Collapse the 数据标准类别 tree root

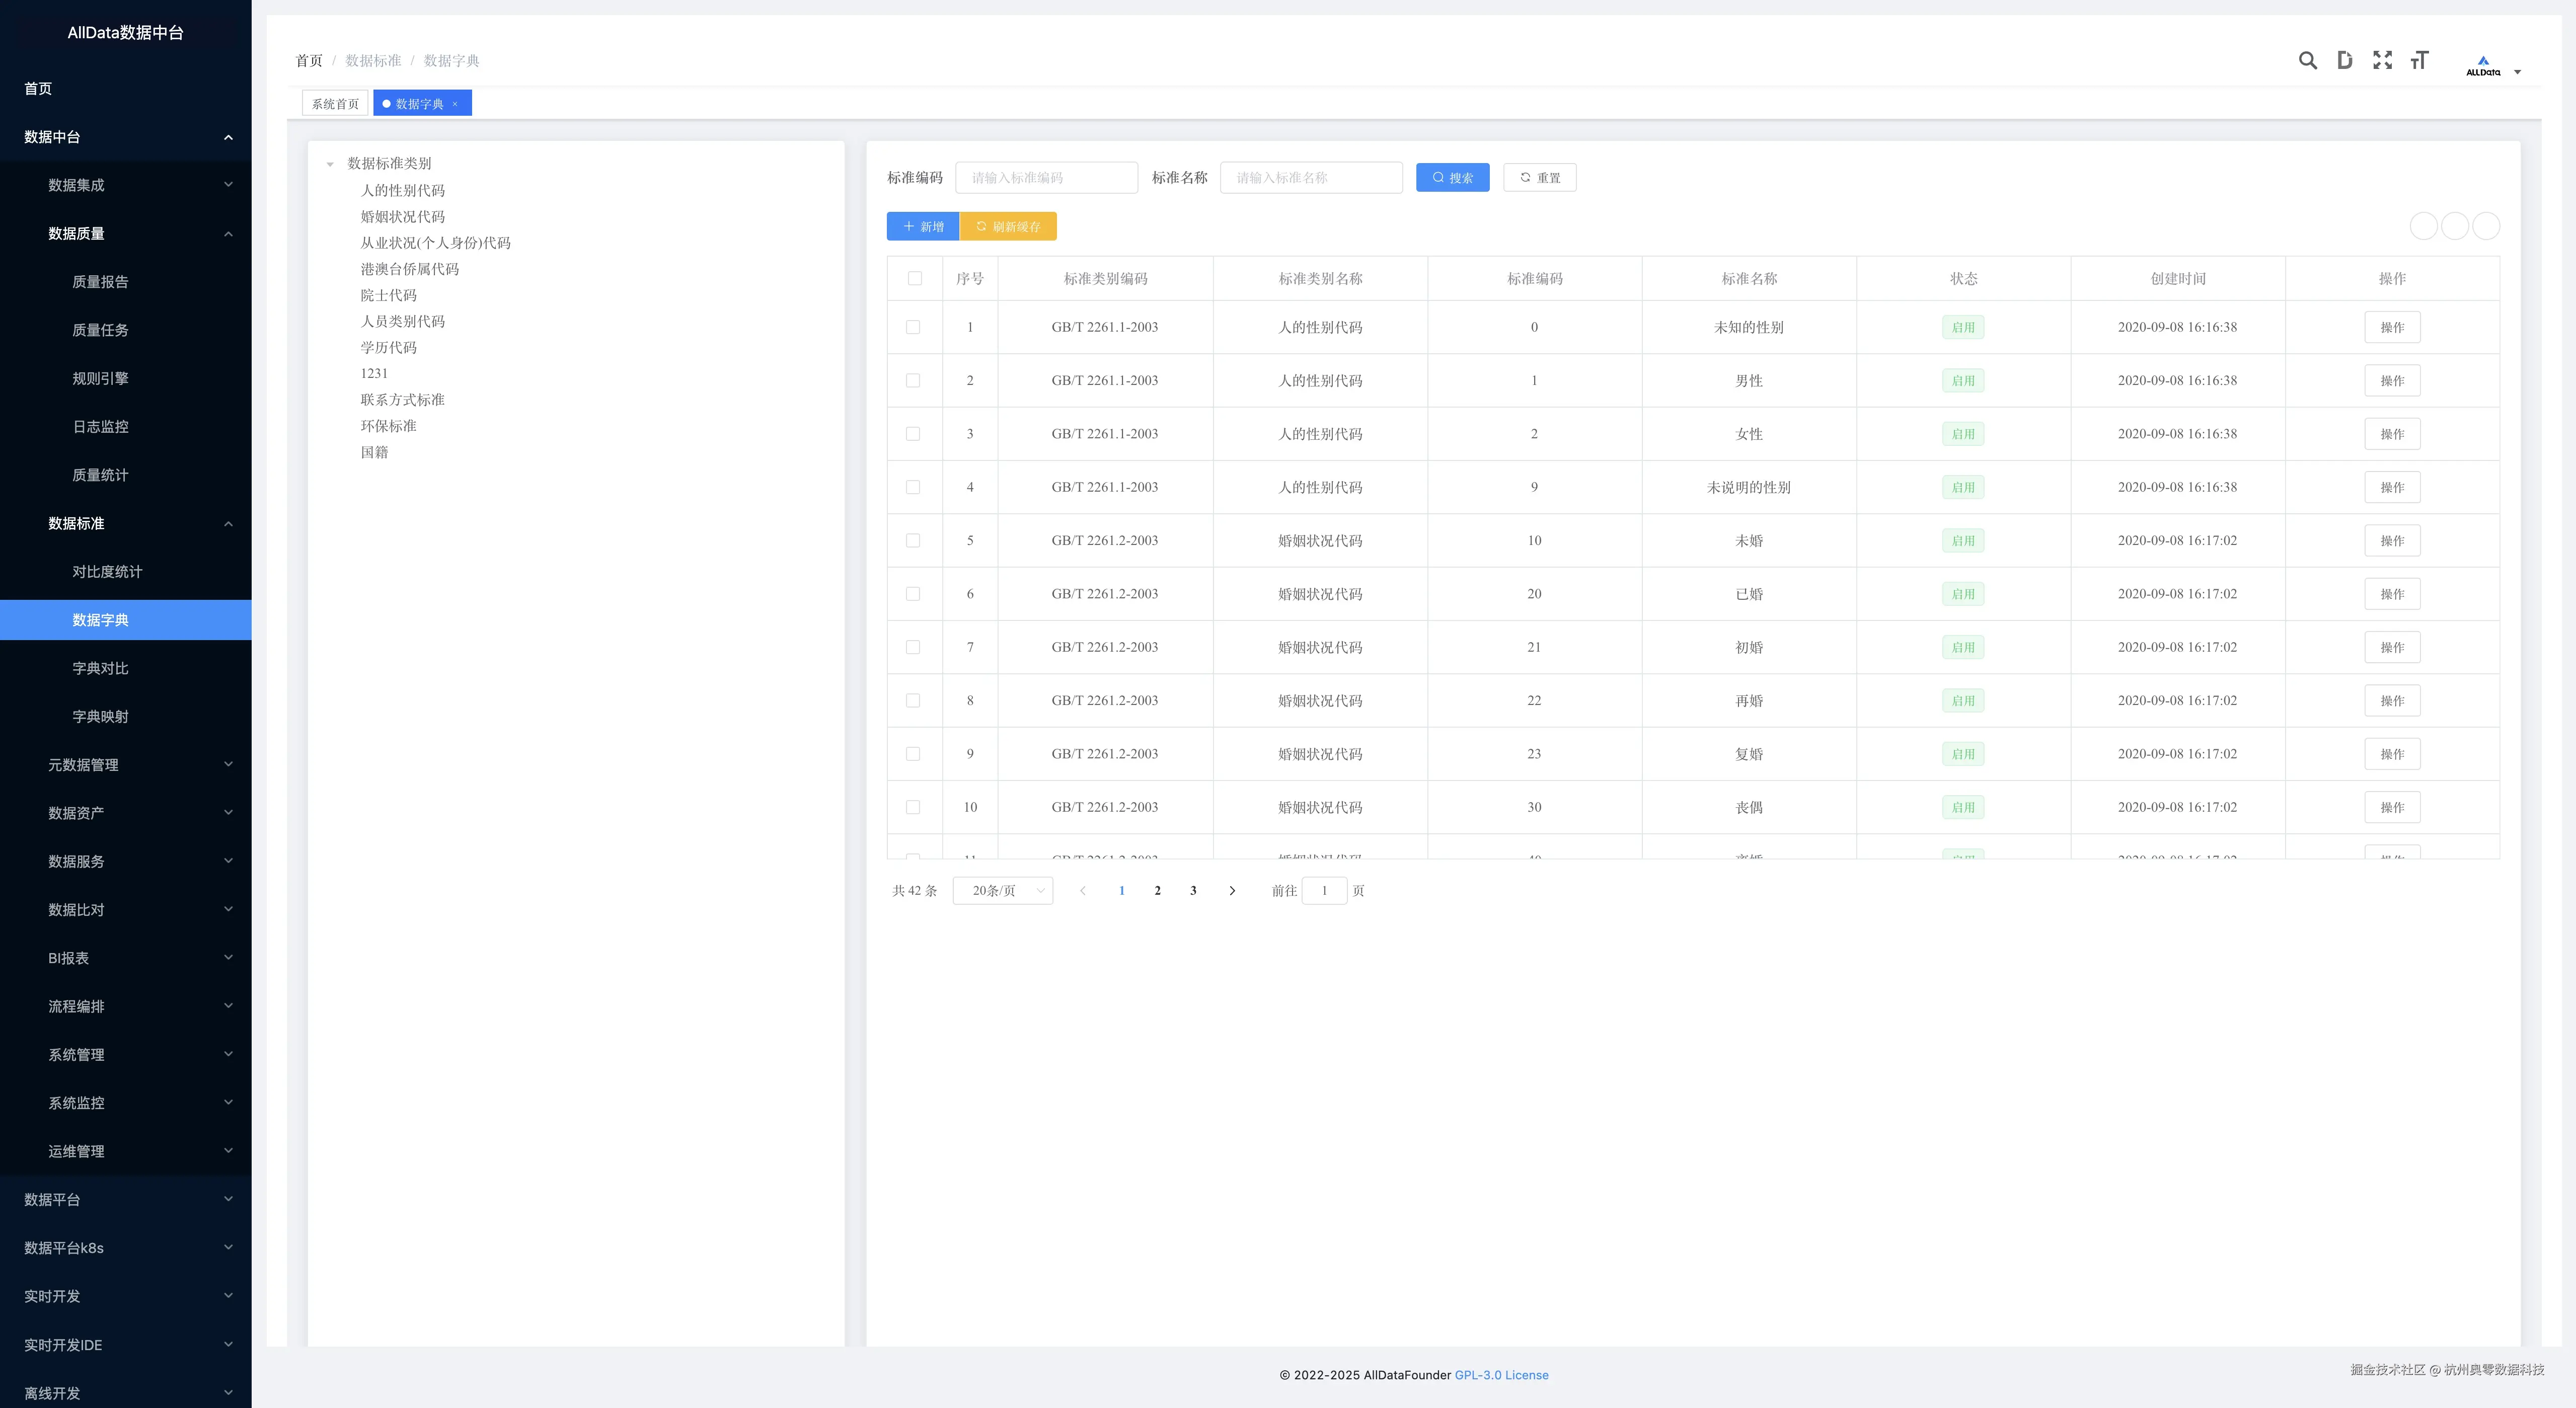[330, 164]
